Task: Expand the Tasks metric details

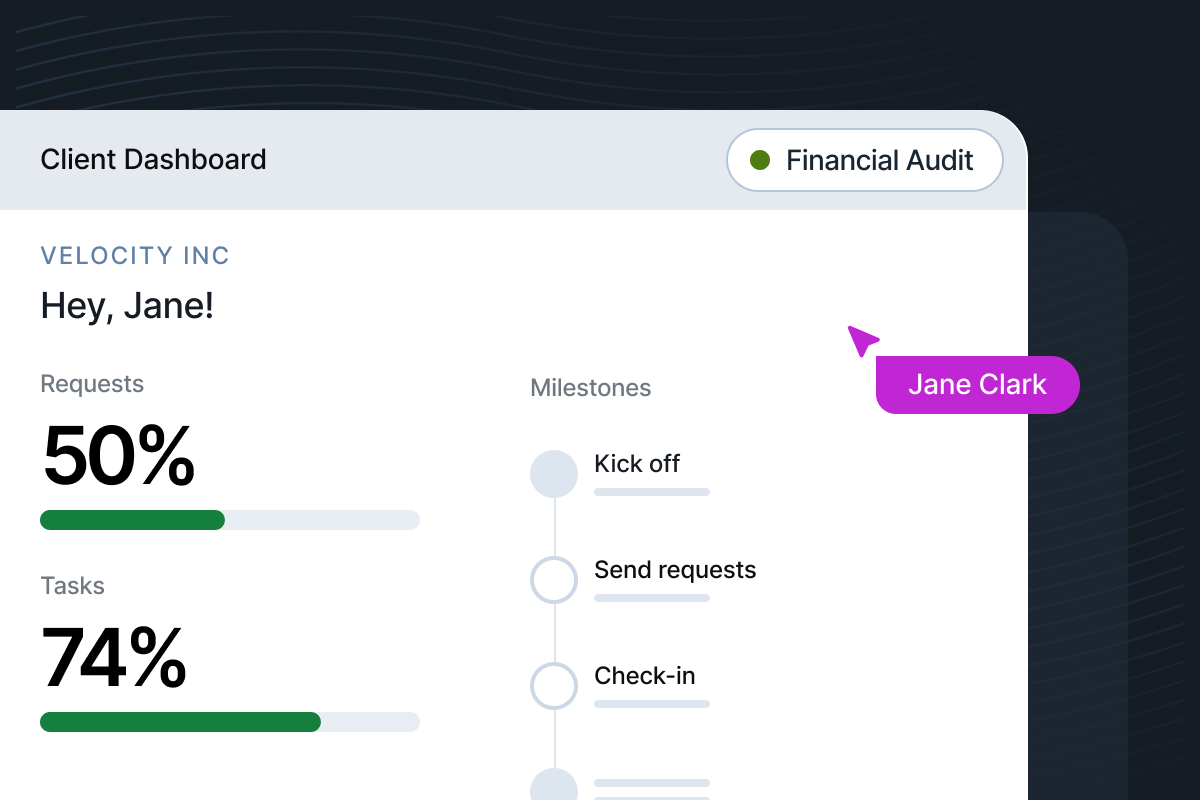Action: pyautogui.click(x=73, y=586)
